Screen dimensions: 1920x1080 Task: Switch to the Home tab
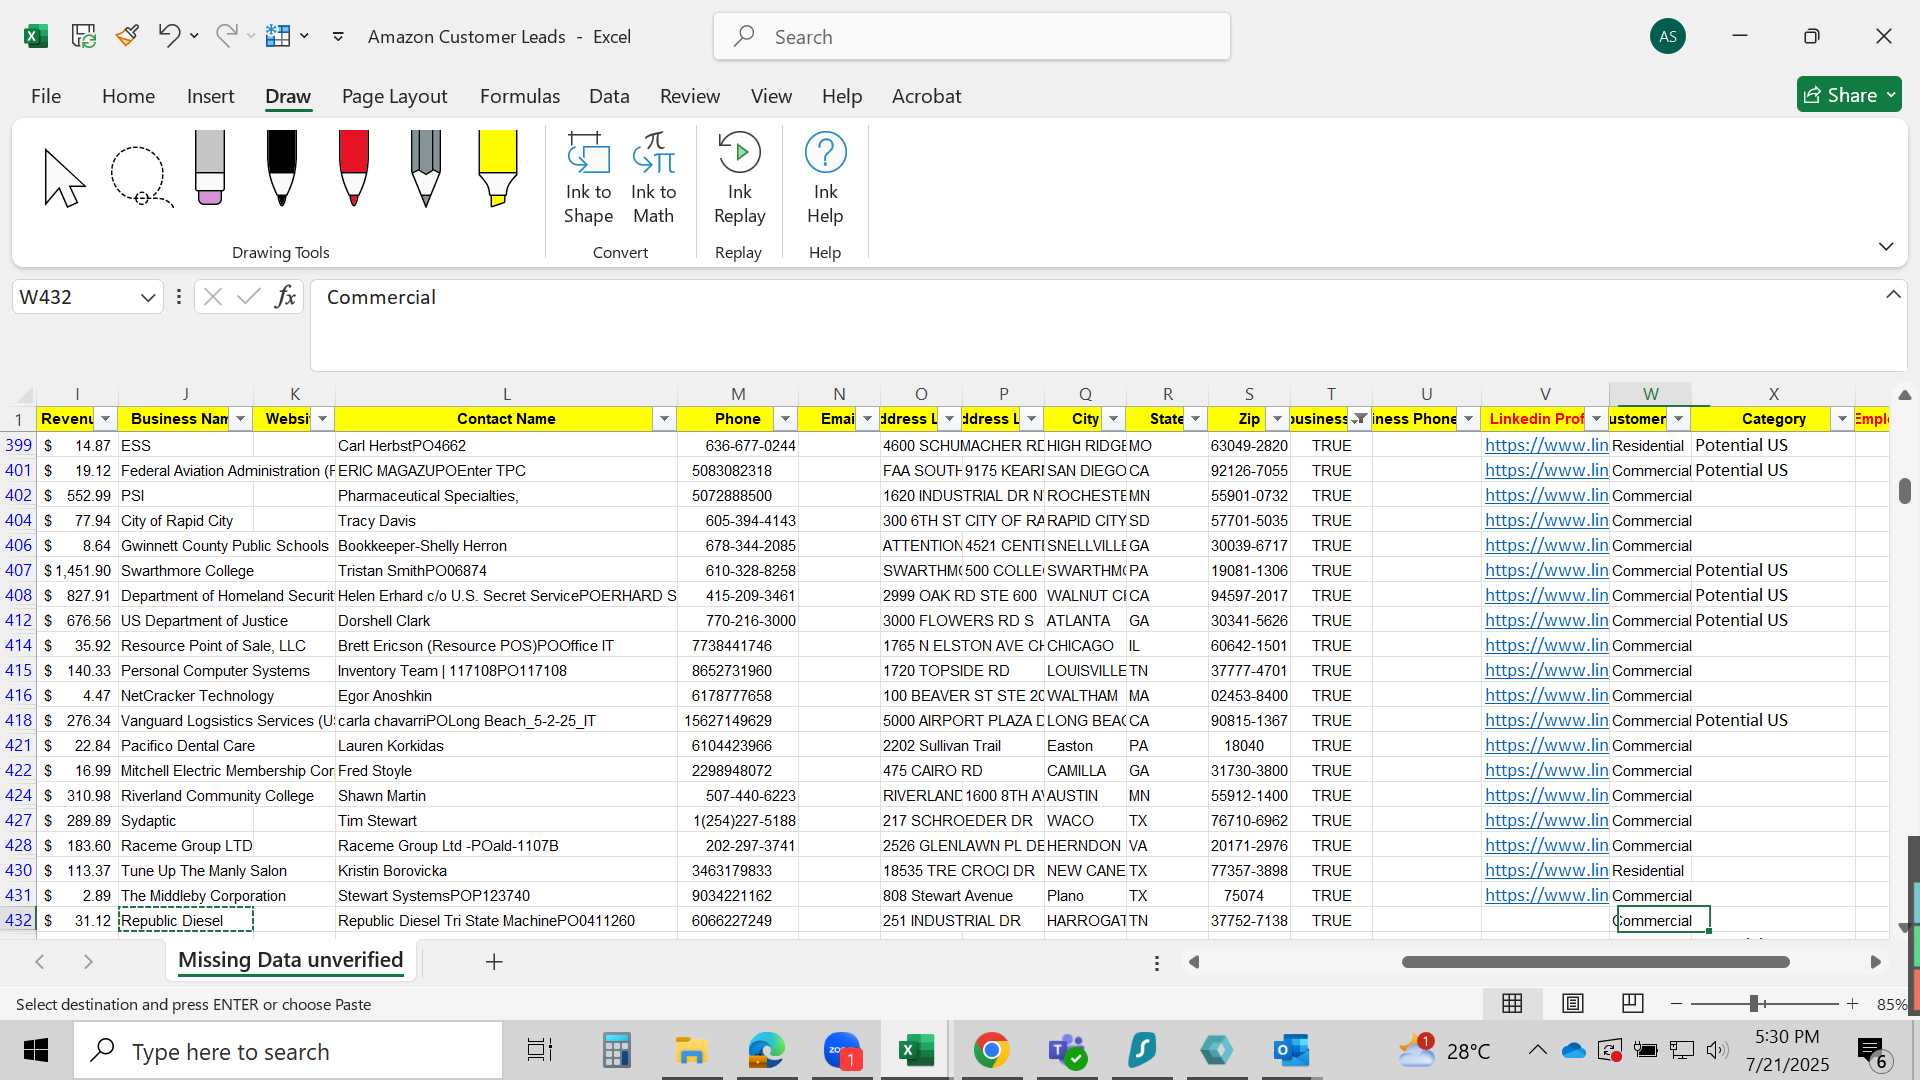pos(128,96)
